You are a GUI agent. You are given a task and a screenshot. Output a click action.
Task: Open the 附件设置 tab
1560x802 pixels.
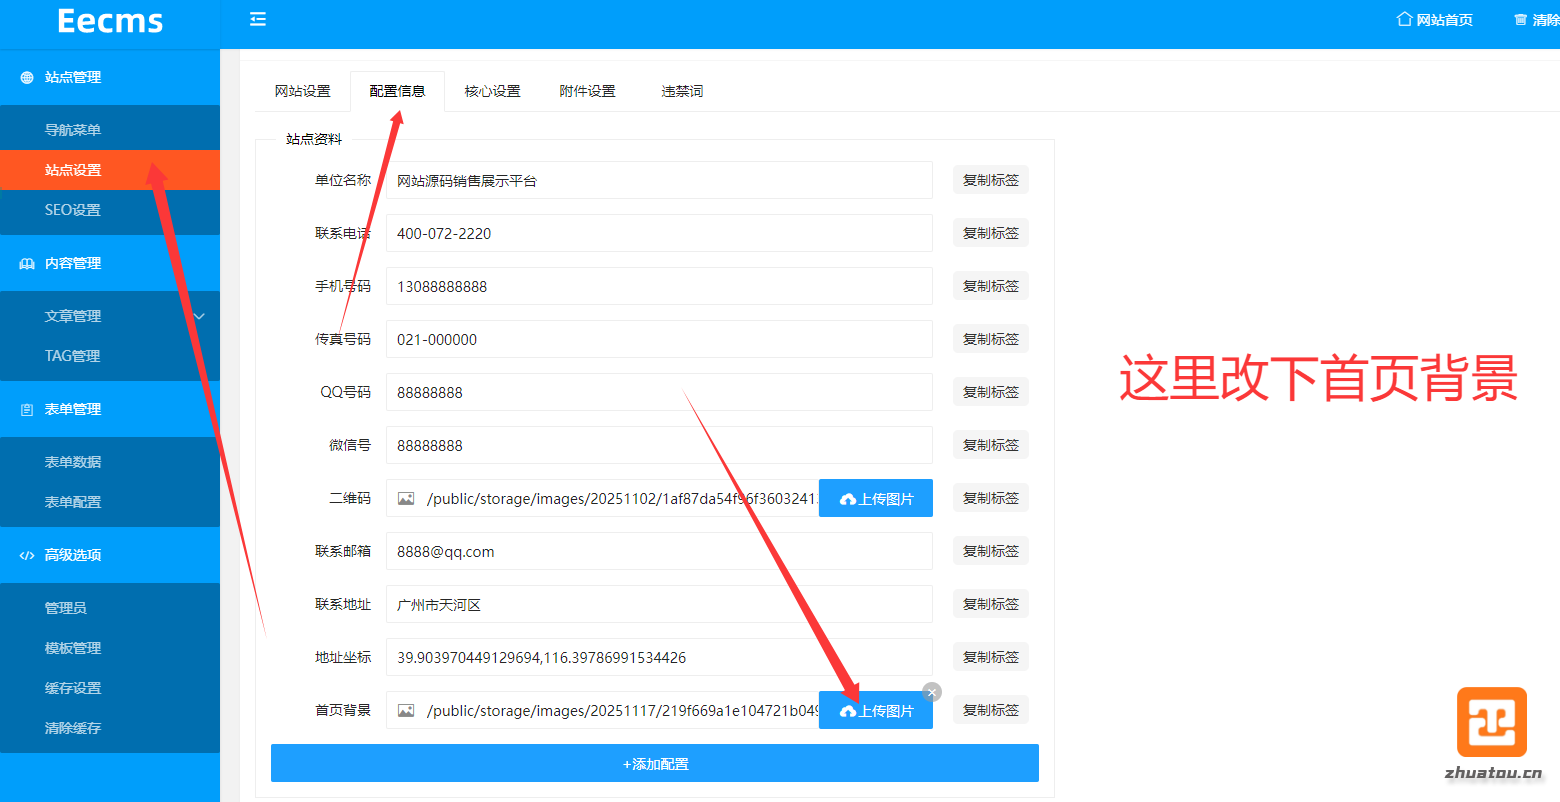click(x=587, y=91)
